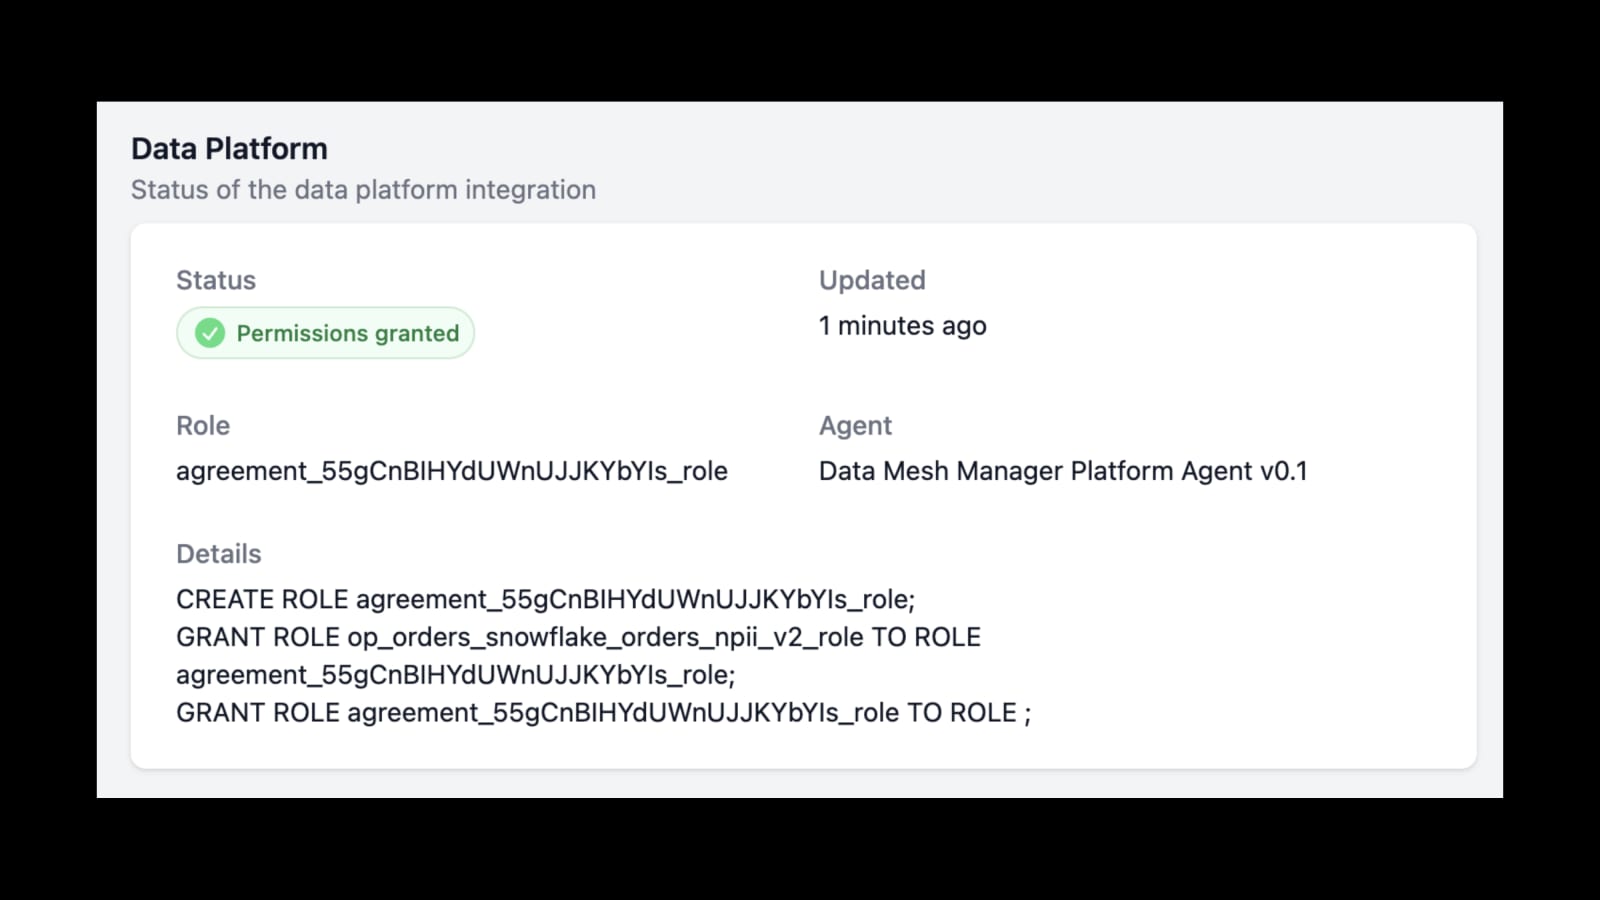The image size is (1600, 900).
Task: Select the role name under the Role label
Action: 452,471
